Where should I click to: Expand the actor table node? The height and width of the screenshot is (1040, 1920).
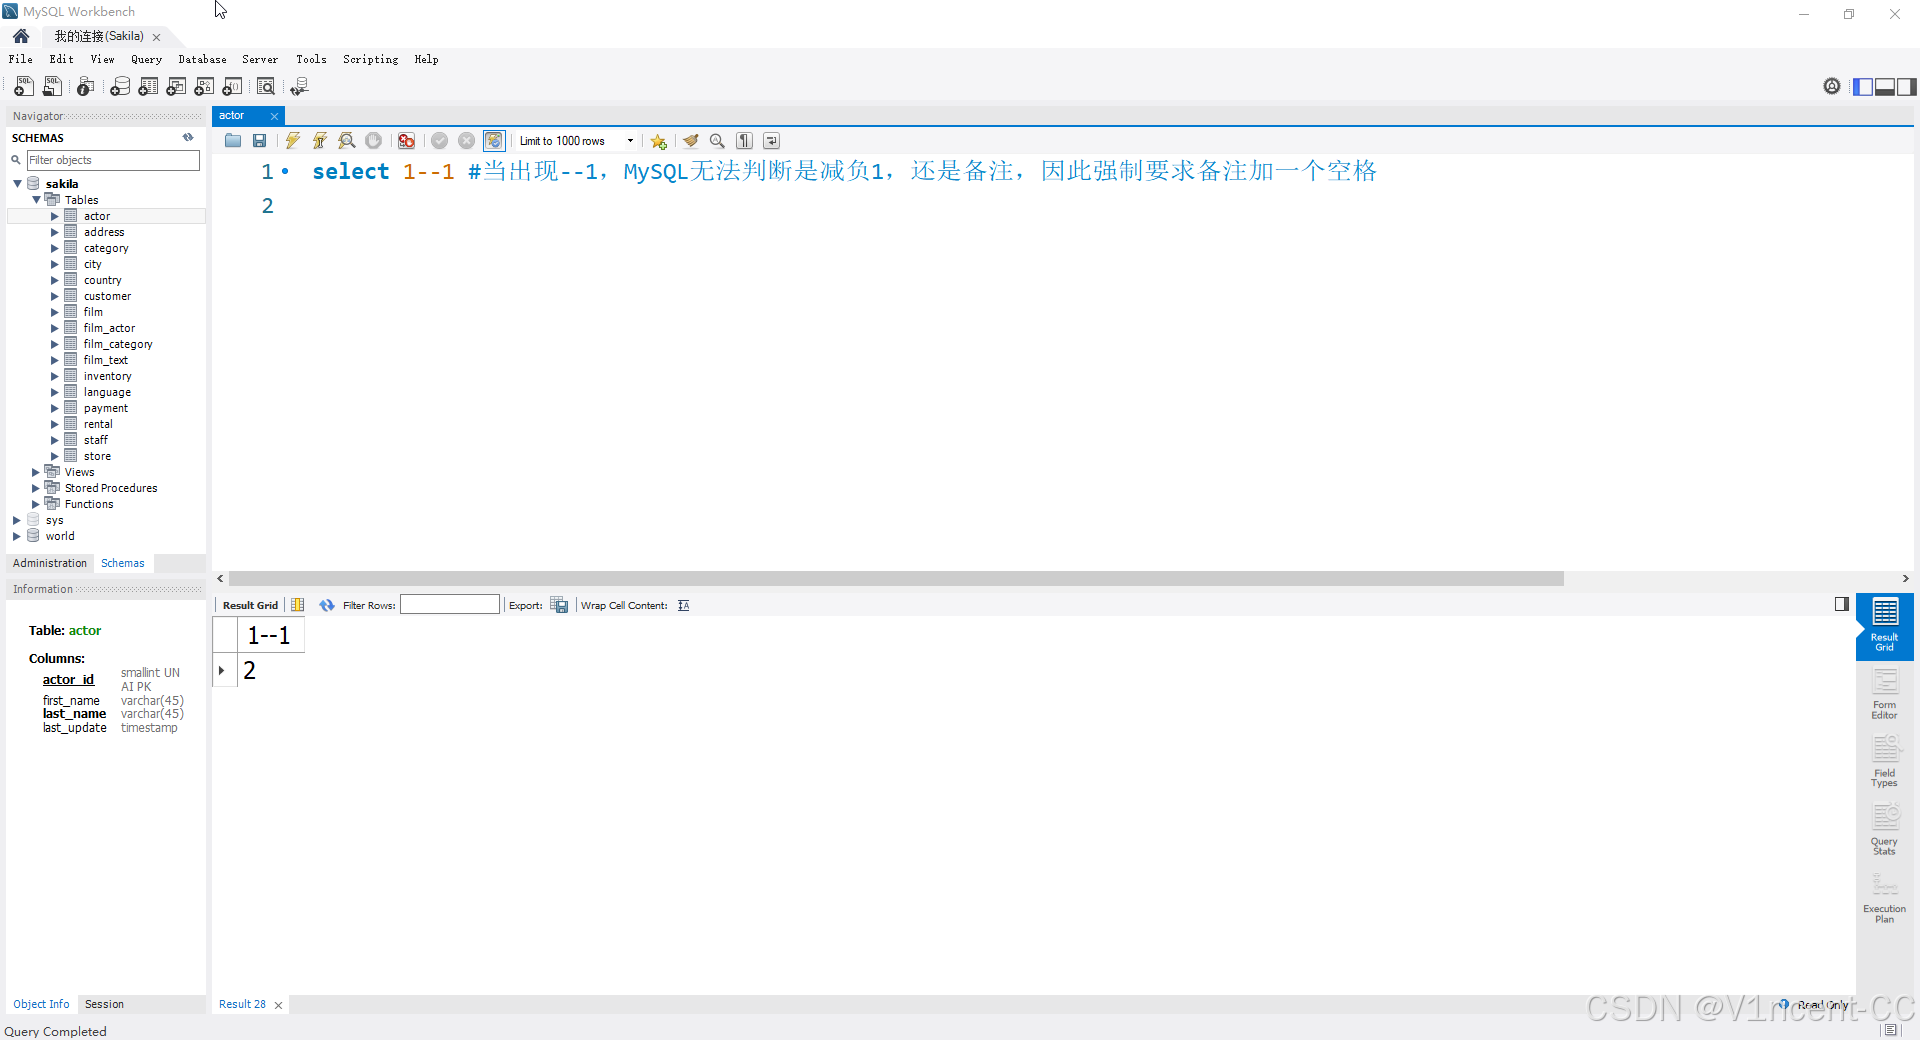(55, 216)
